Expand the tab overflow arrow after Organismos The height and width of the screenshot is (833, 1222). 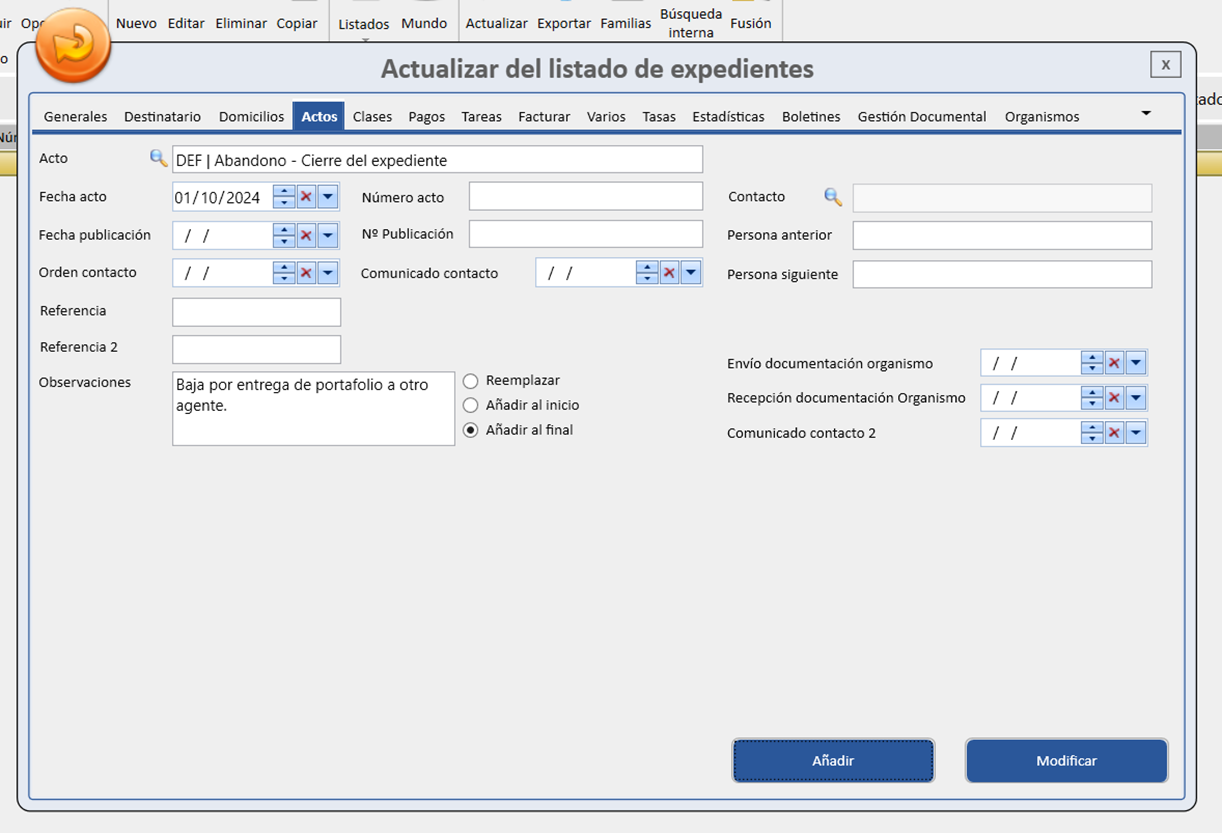(x=1146, y=114)
